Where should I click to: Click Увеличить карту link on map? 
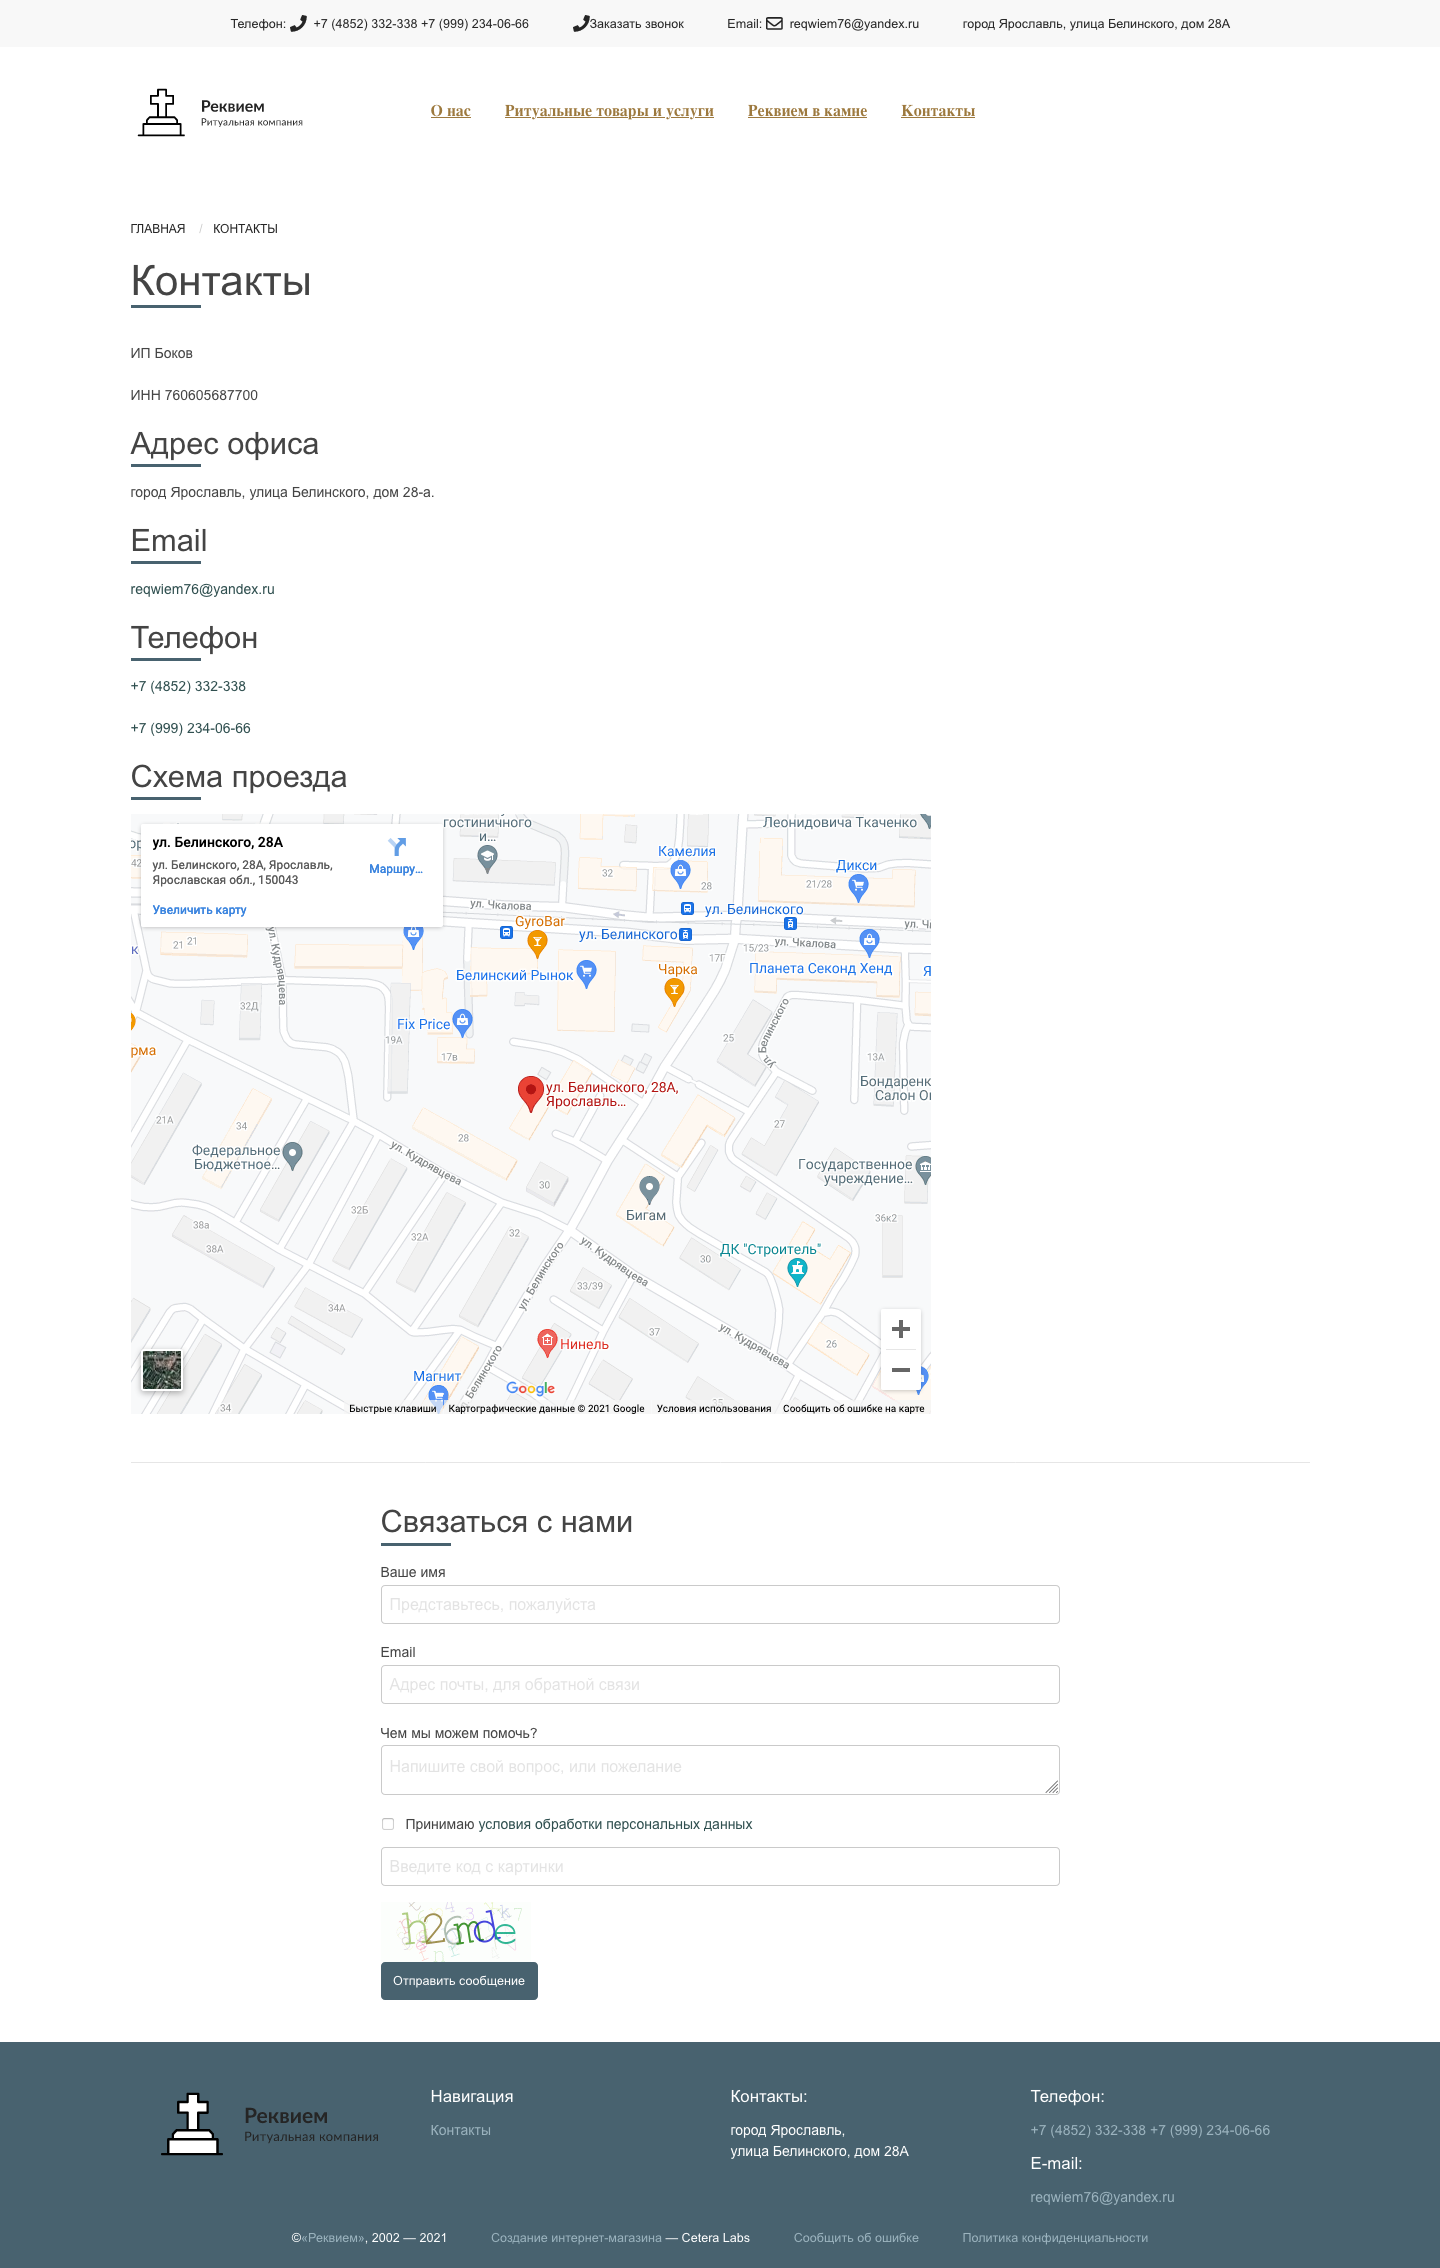(199, 910)
